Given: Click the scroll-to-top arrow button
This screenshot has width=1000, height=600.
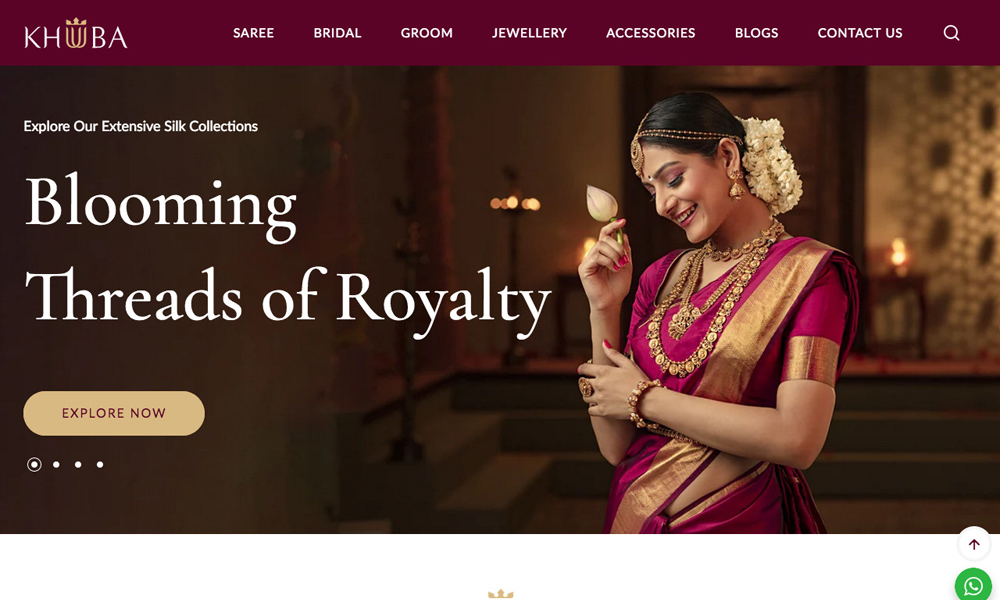Looking at the screenshot, I should (x=974, y=544).
